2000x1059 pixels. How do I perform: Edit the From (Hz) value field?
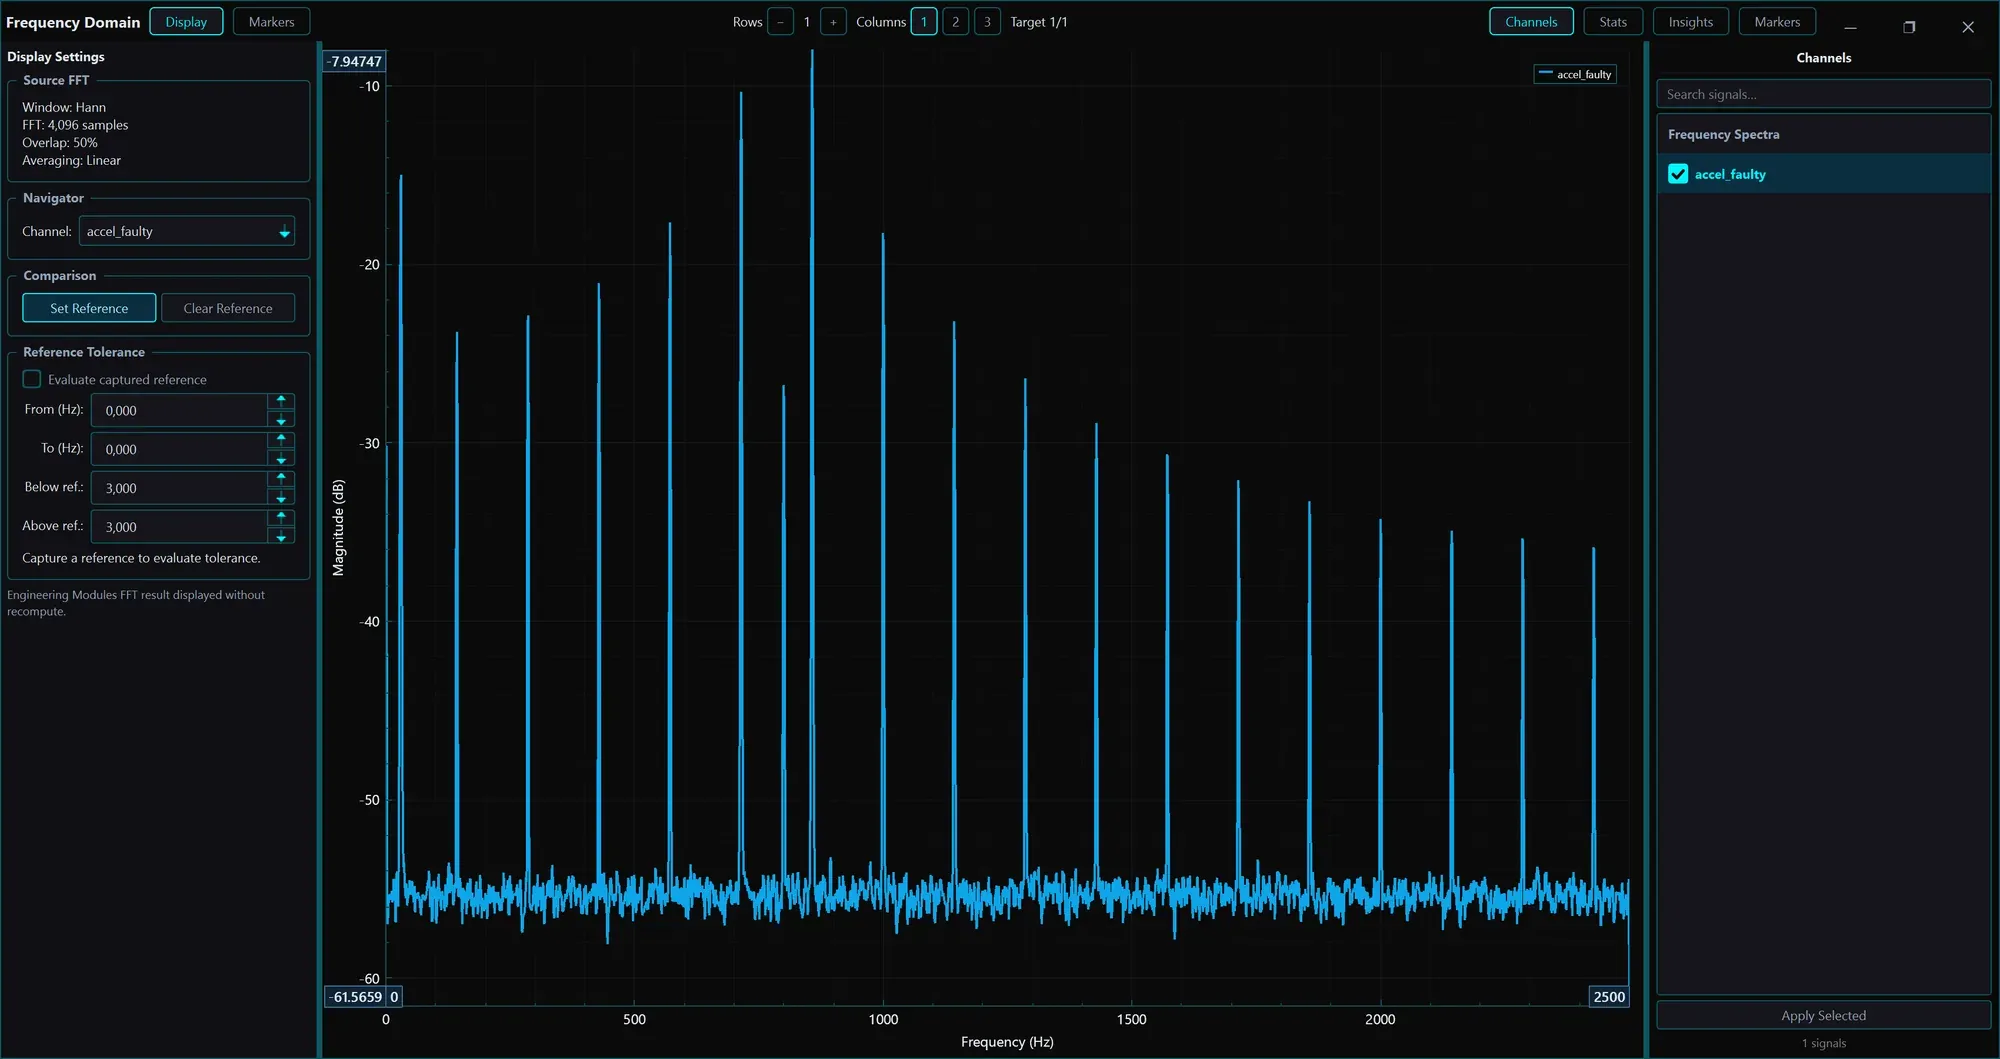[x=179, y=410]
